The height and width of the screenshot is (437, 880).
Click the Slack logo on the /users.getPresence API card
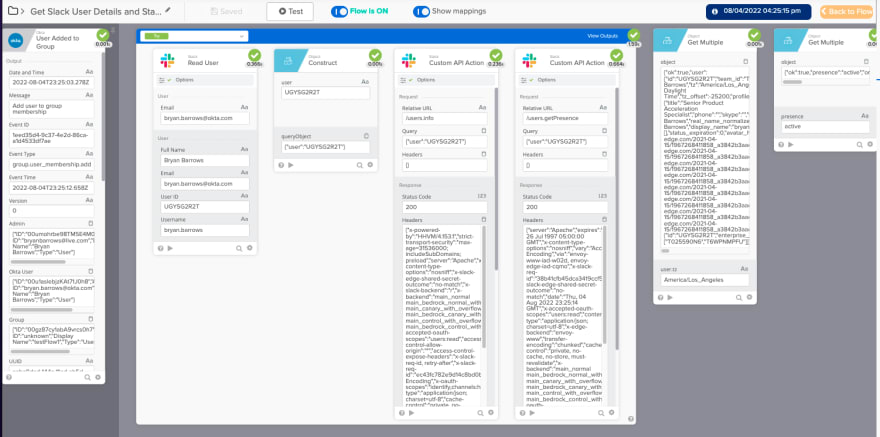click(x=529, y=60)
